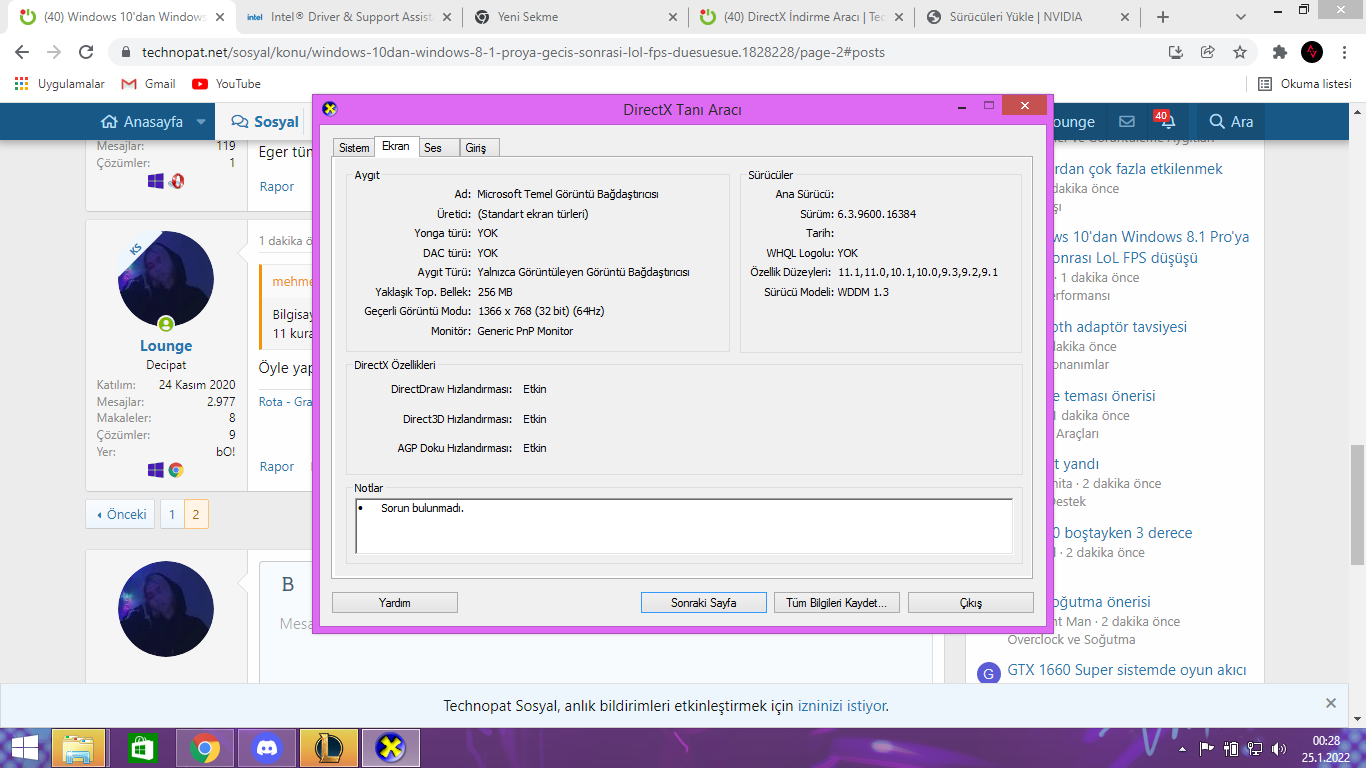
Task: Click Lounge's profile avatar in the post
Action: click(166, 279)
